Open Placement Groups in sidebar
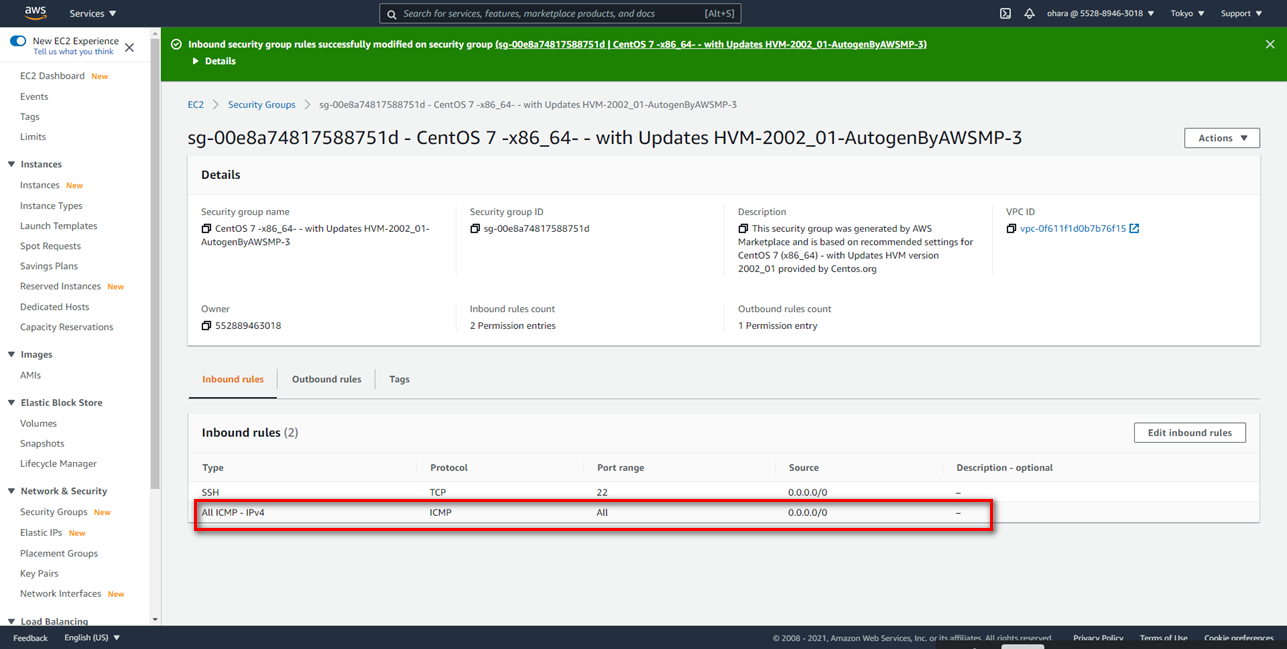 pyautogui.click(x=59, y=553)
